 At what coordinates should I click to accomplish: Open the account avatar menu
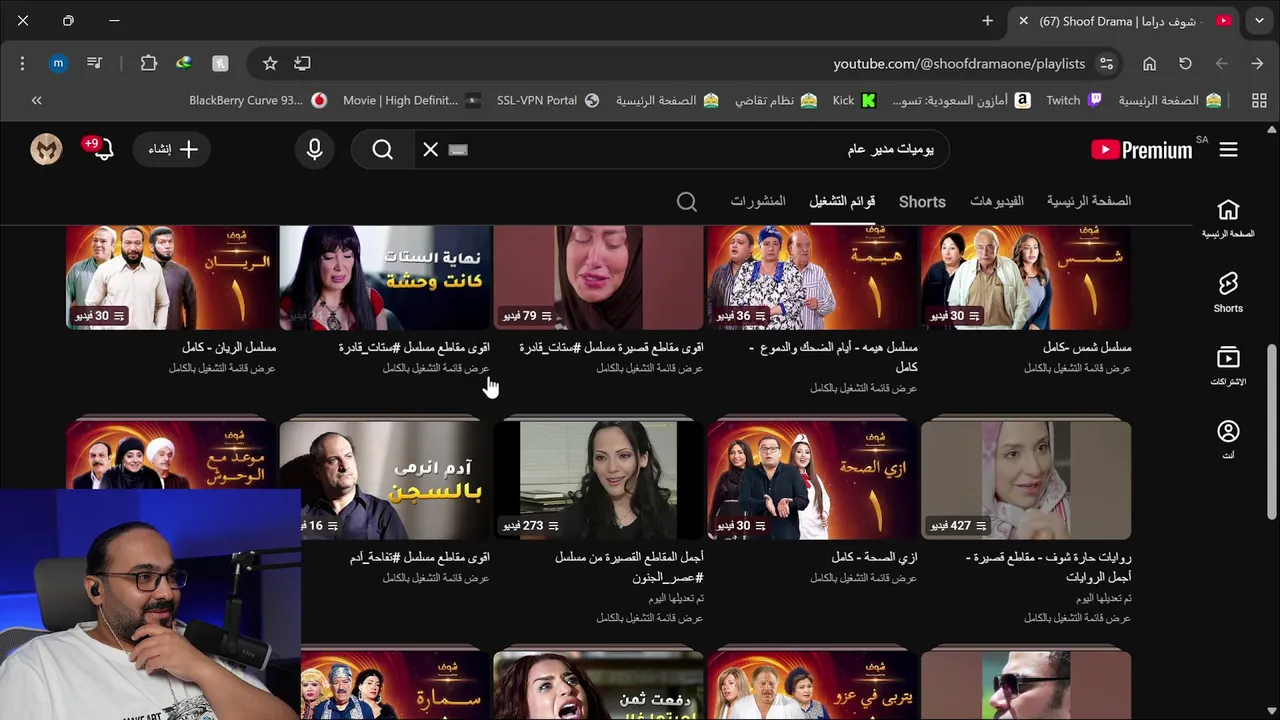[x=46, y=149]
